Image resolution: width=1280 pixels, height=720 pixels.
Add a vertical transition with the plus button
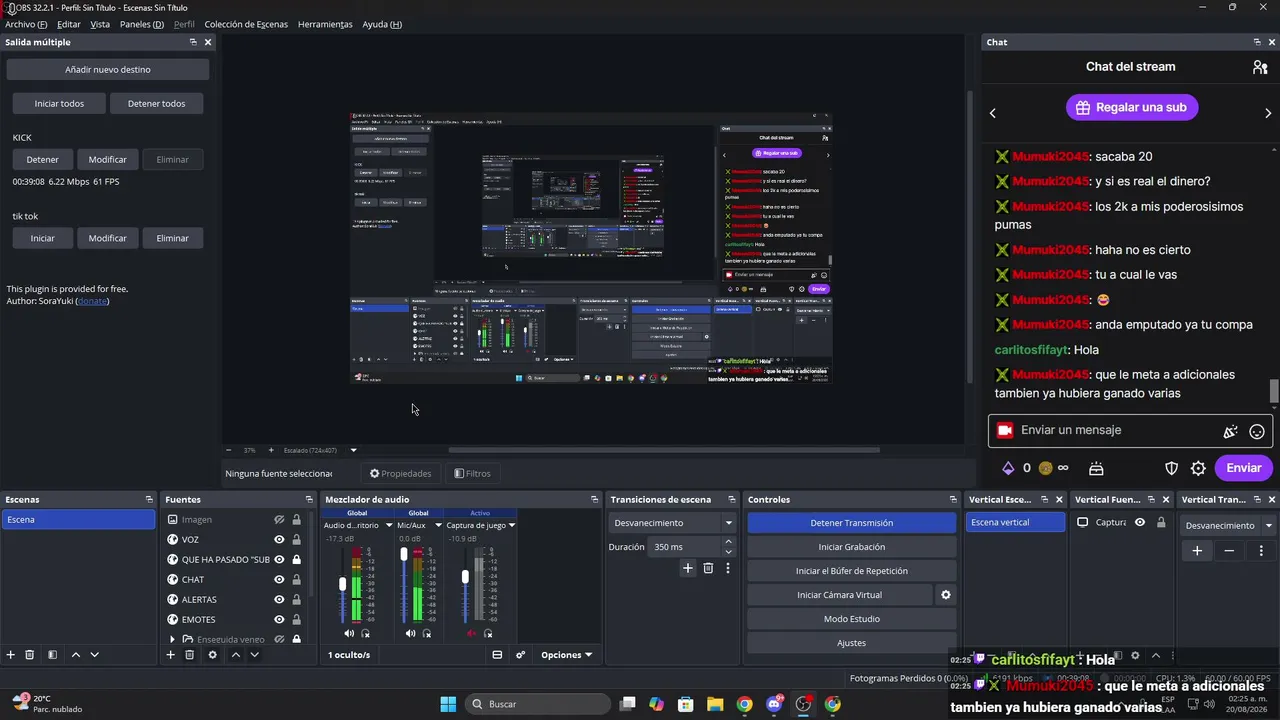tap(1197, 551)
